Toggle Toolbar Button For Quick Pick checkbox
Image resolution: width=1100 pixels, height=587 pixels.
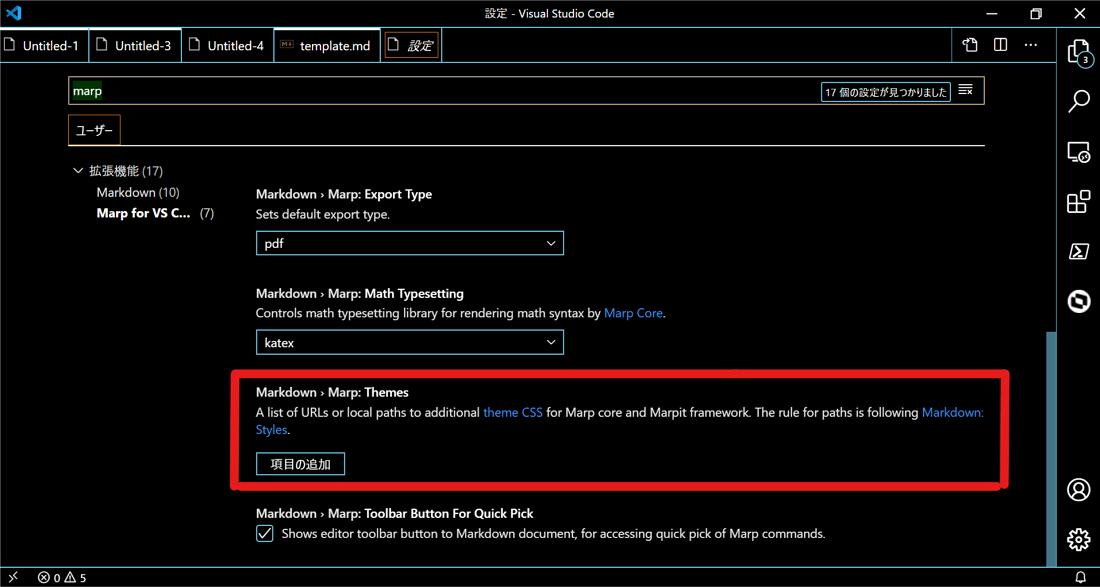tap(264, 534)
